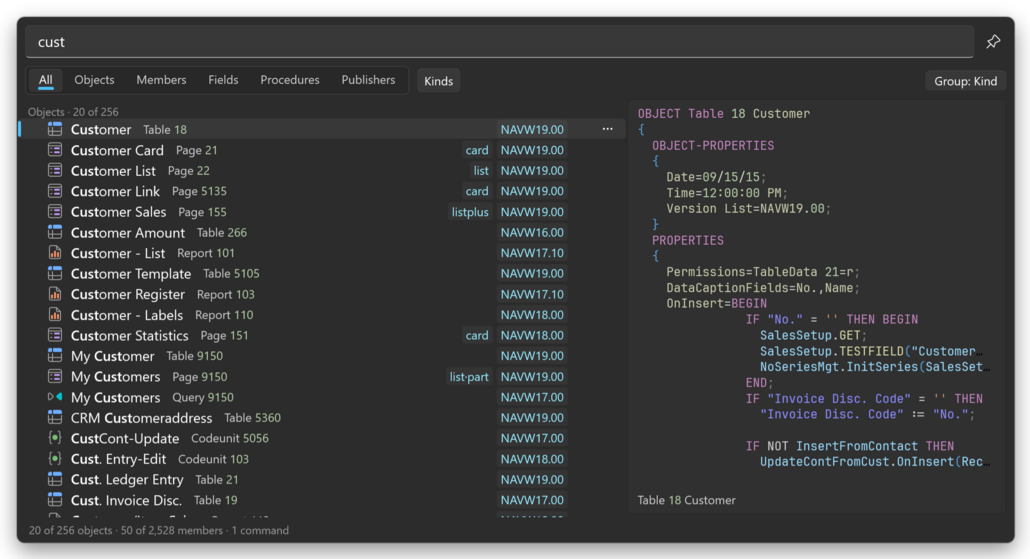Switch to the Fields tab
The height and width of the screenshot is (559, 1030).
223,80
